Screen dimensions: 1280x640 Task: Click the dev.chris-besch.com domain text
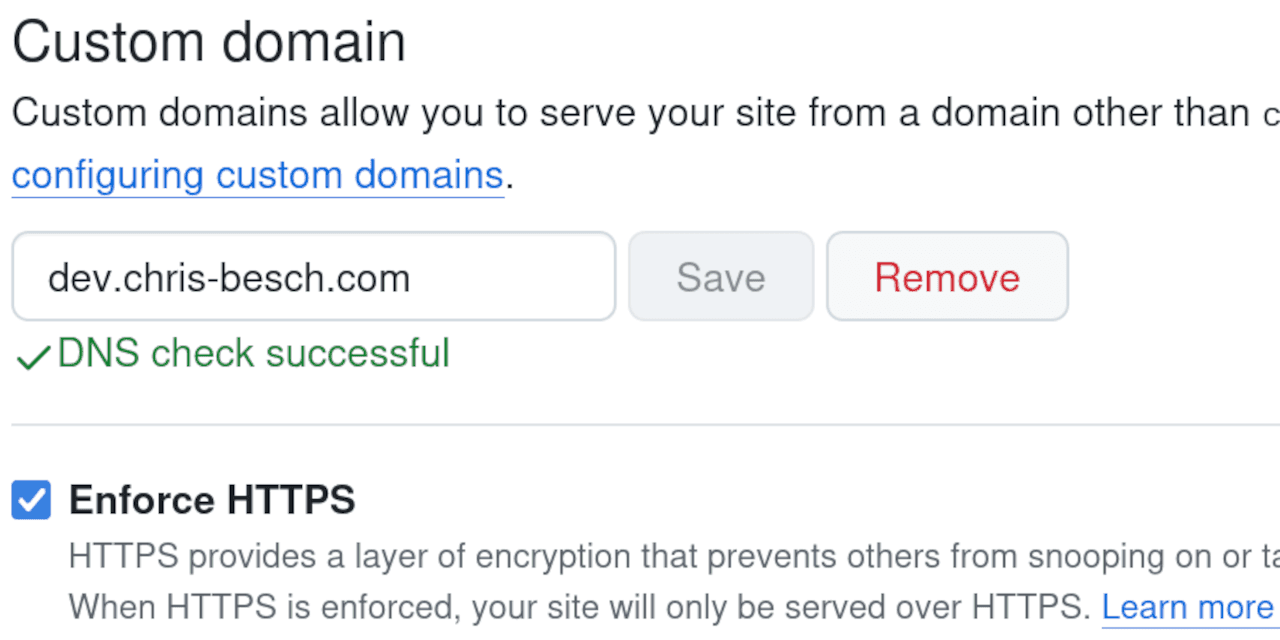click(229, 278)
